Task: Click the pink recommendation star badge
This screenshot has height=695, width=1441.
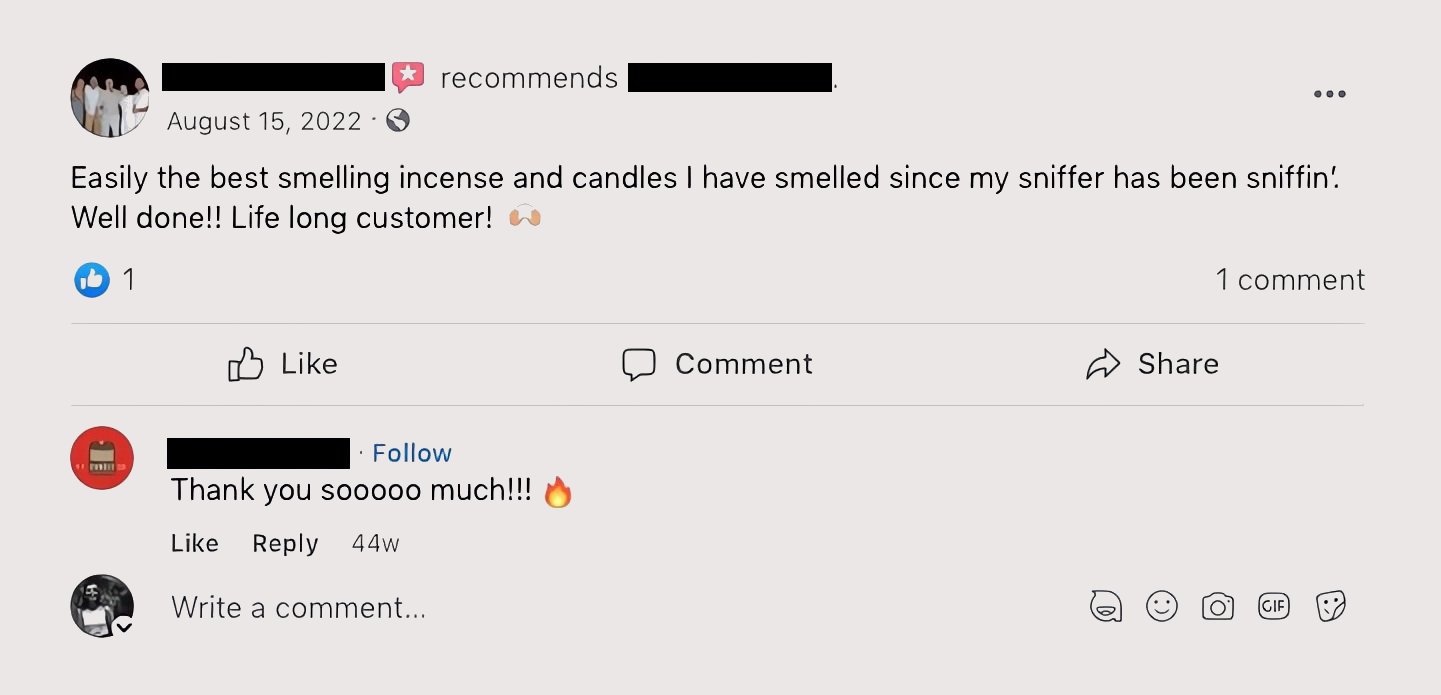Action: pyautogui.click(x=407, y=77)
